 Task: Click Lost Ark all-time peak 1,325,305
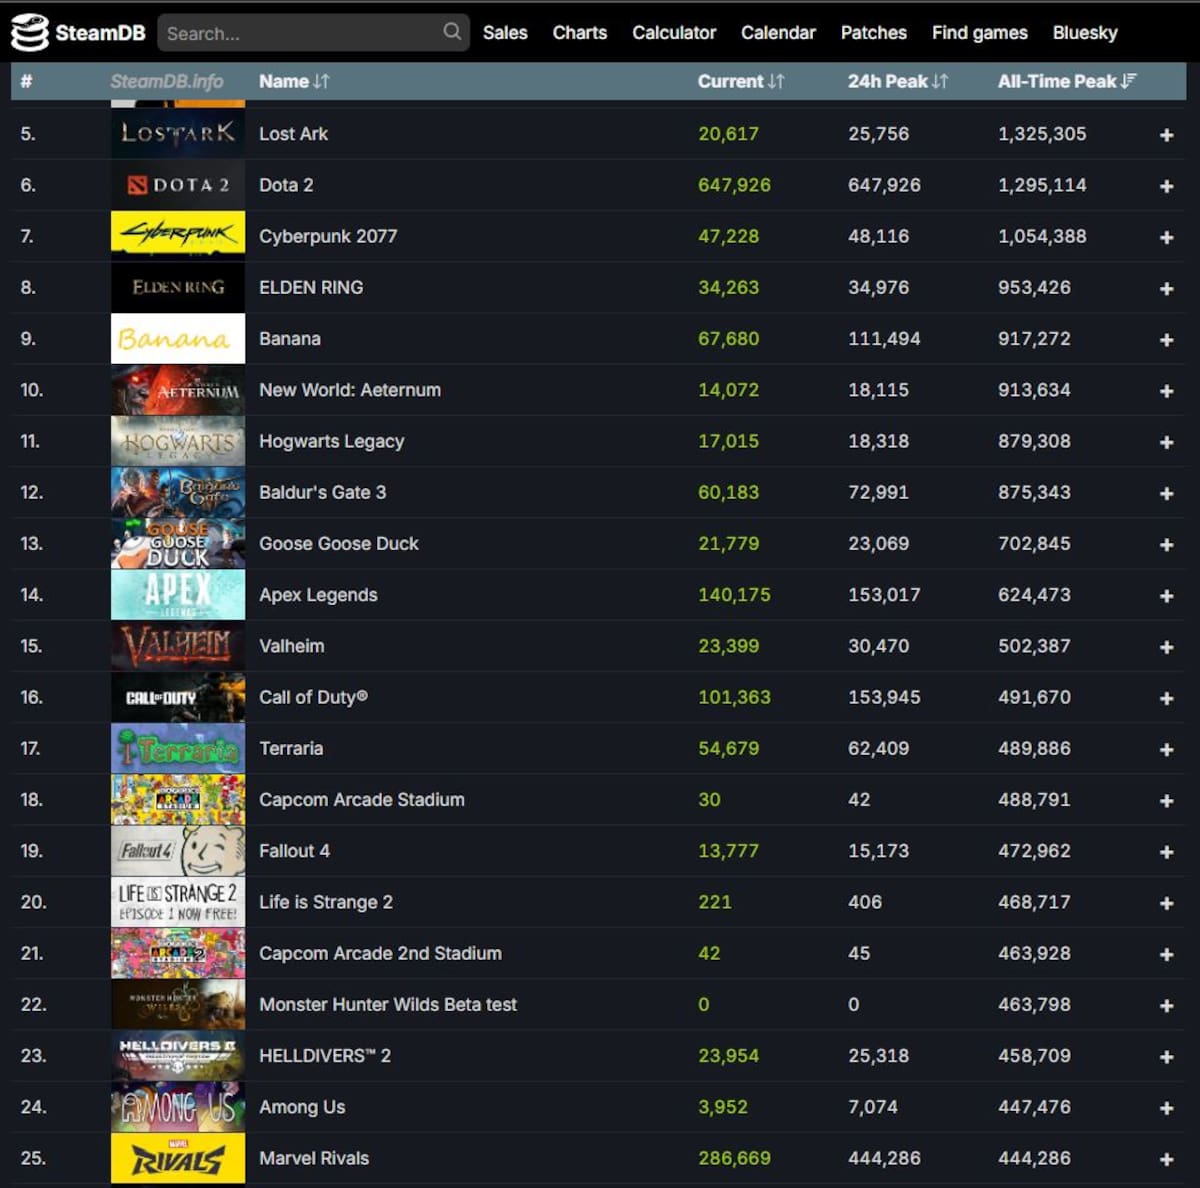point(1042,134)
